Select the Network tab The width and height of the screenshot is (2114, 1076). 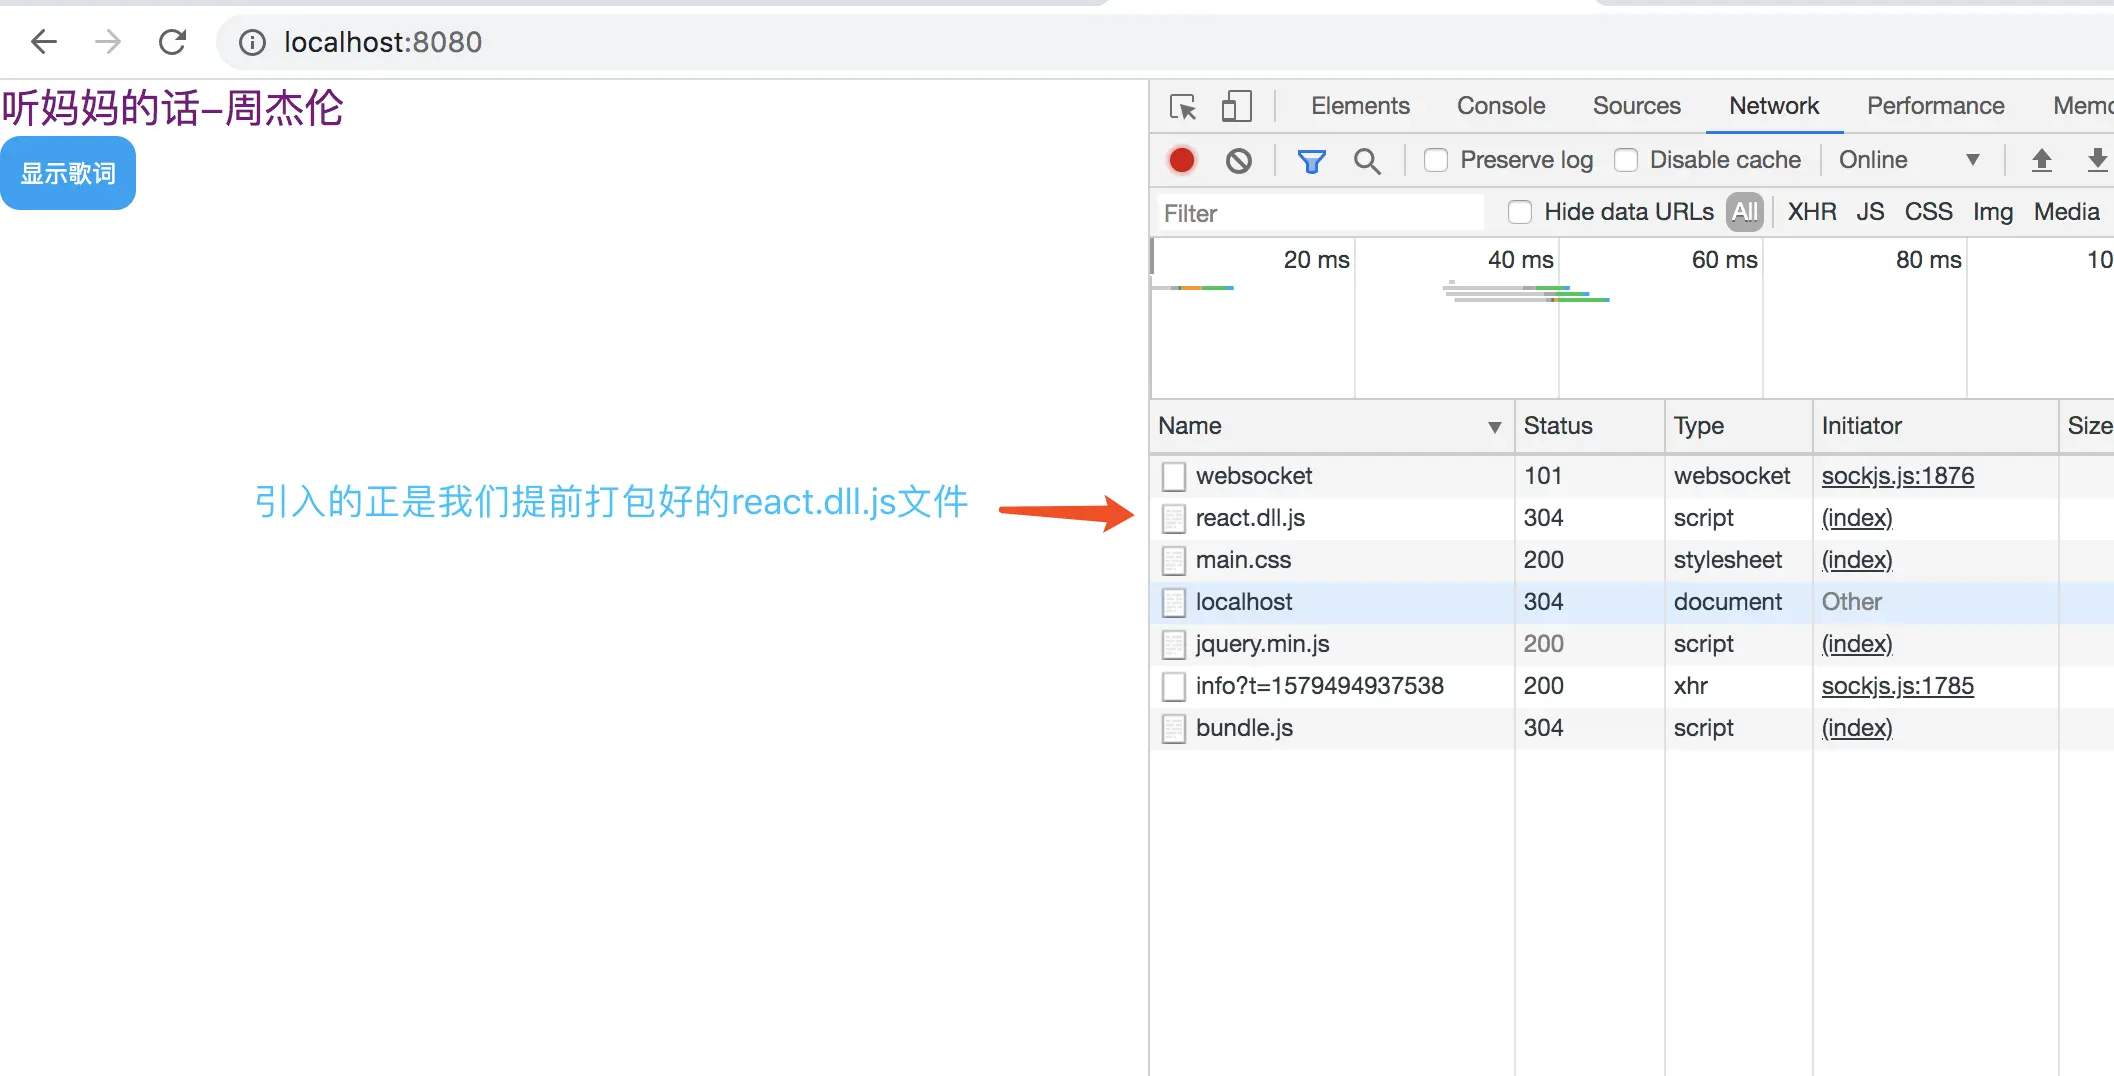[1774, 106]
